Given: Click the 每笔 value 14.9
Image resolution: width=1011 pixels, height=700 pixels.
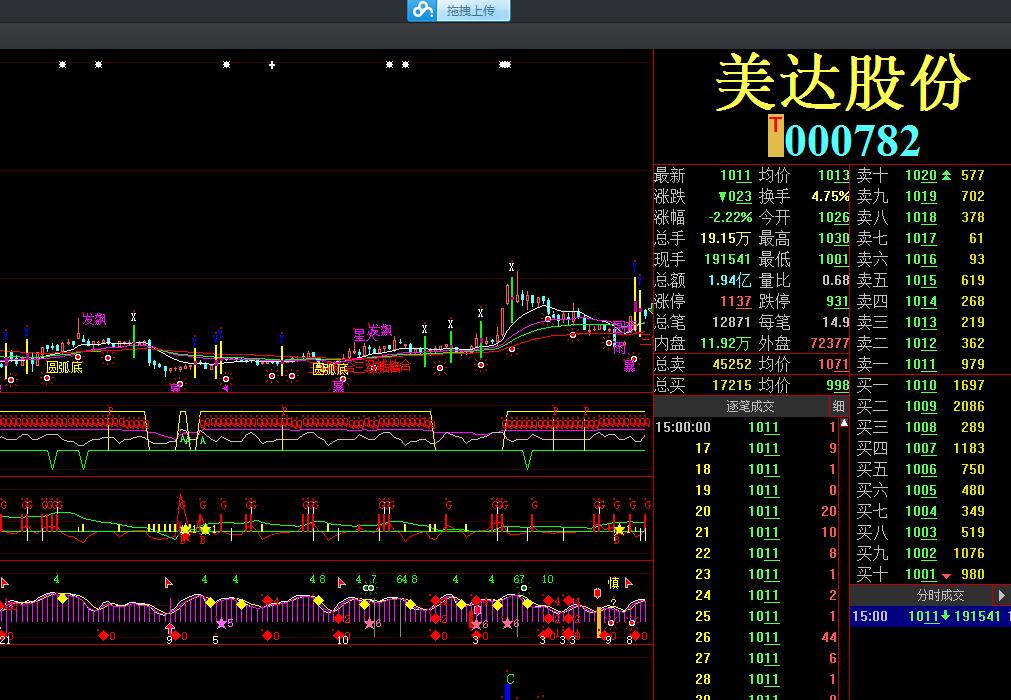Looking at the screenshot, I should click(x=836, y=322).
